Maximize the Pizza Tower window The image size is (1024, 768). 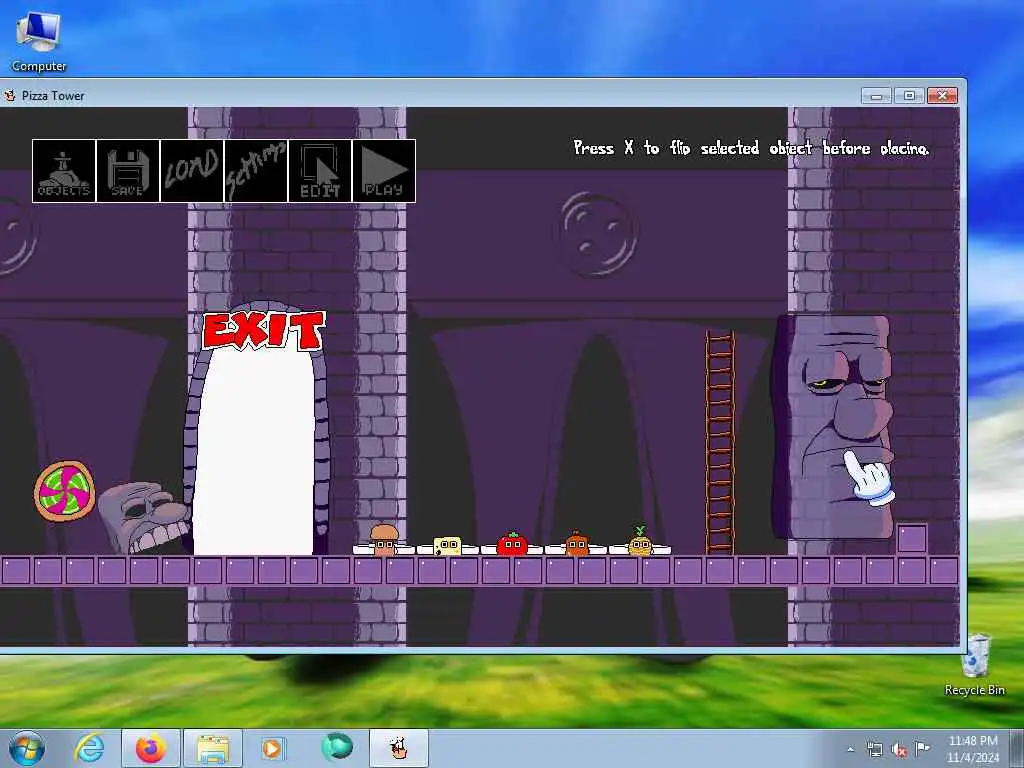coord(909,96)
